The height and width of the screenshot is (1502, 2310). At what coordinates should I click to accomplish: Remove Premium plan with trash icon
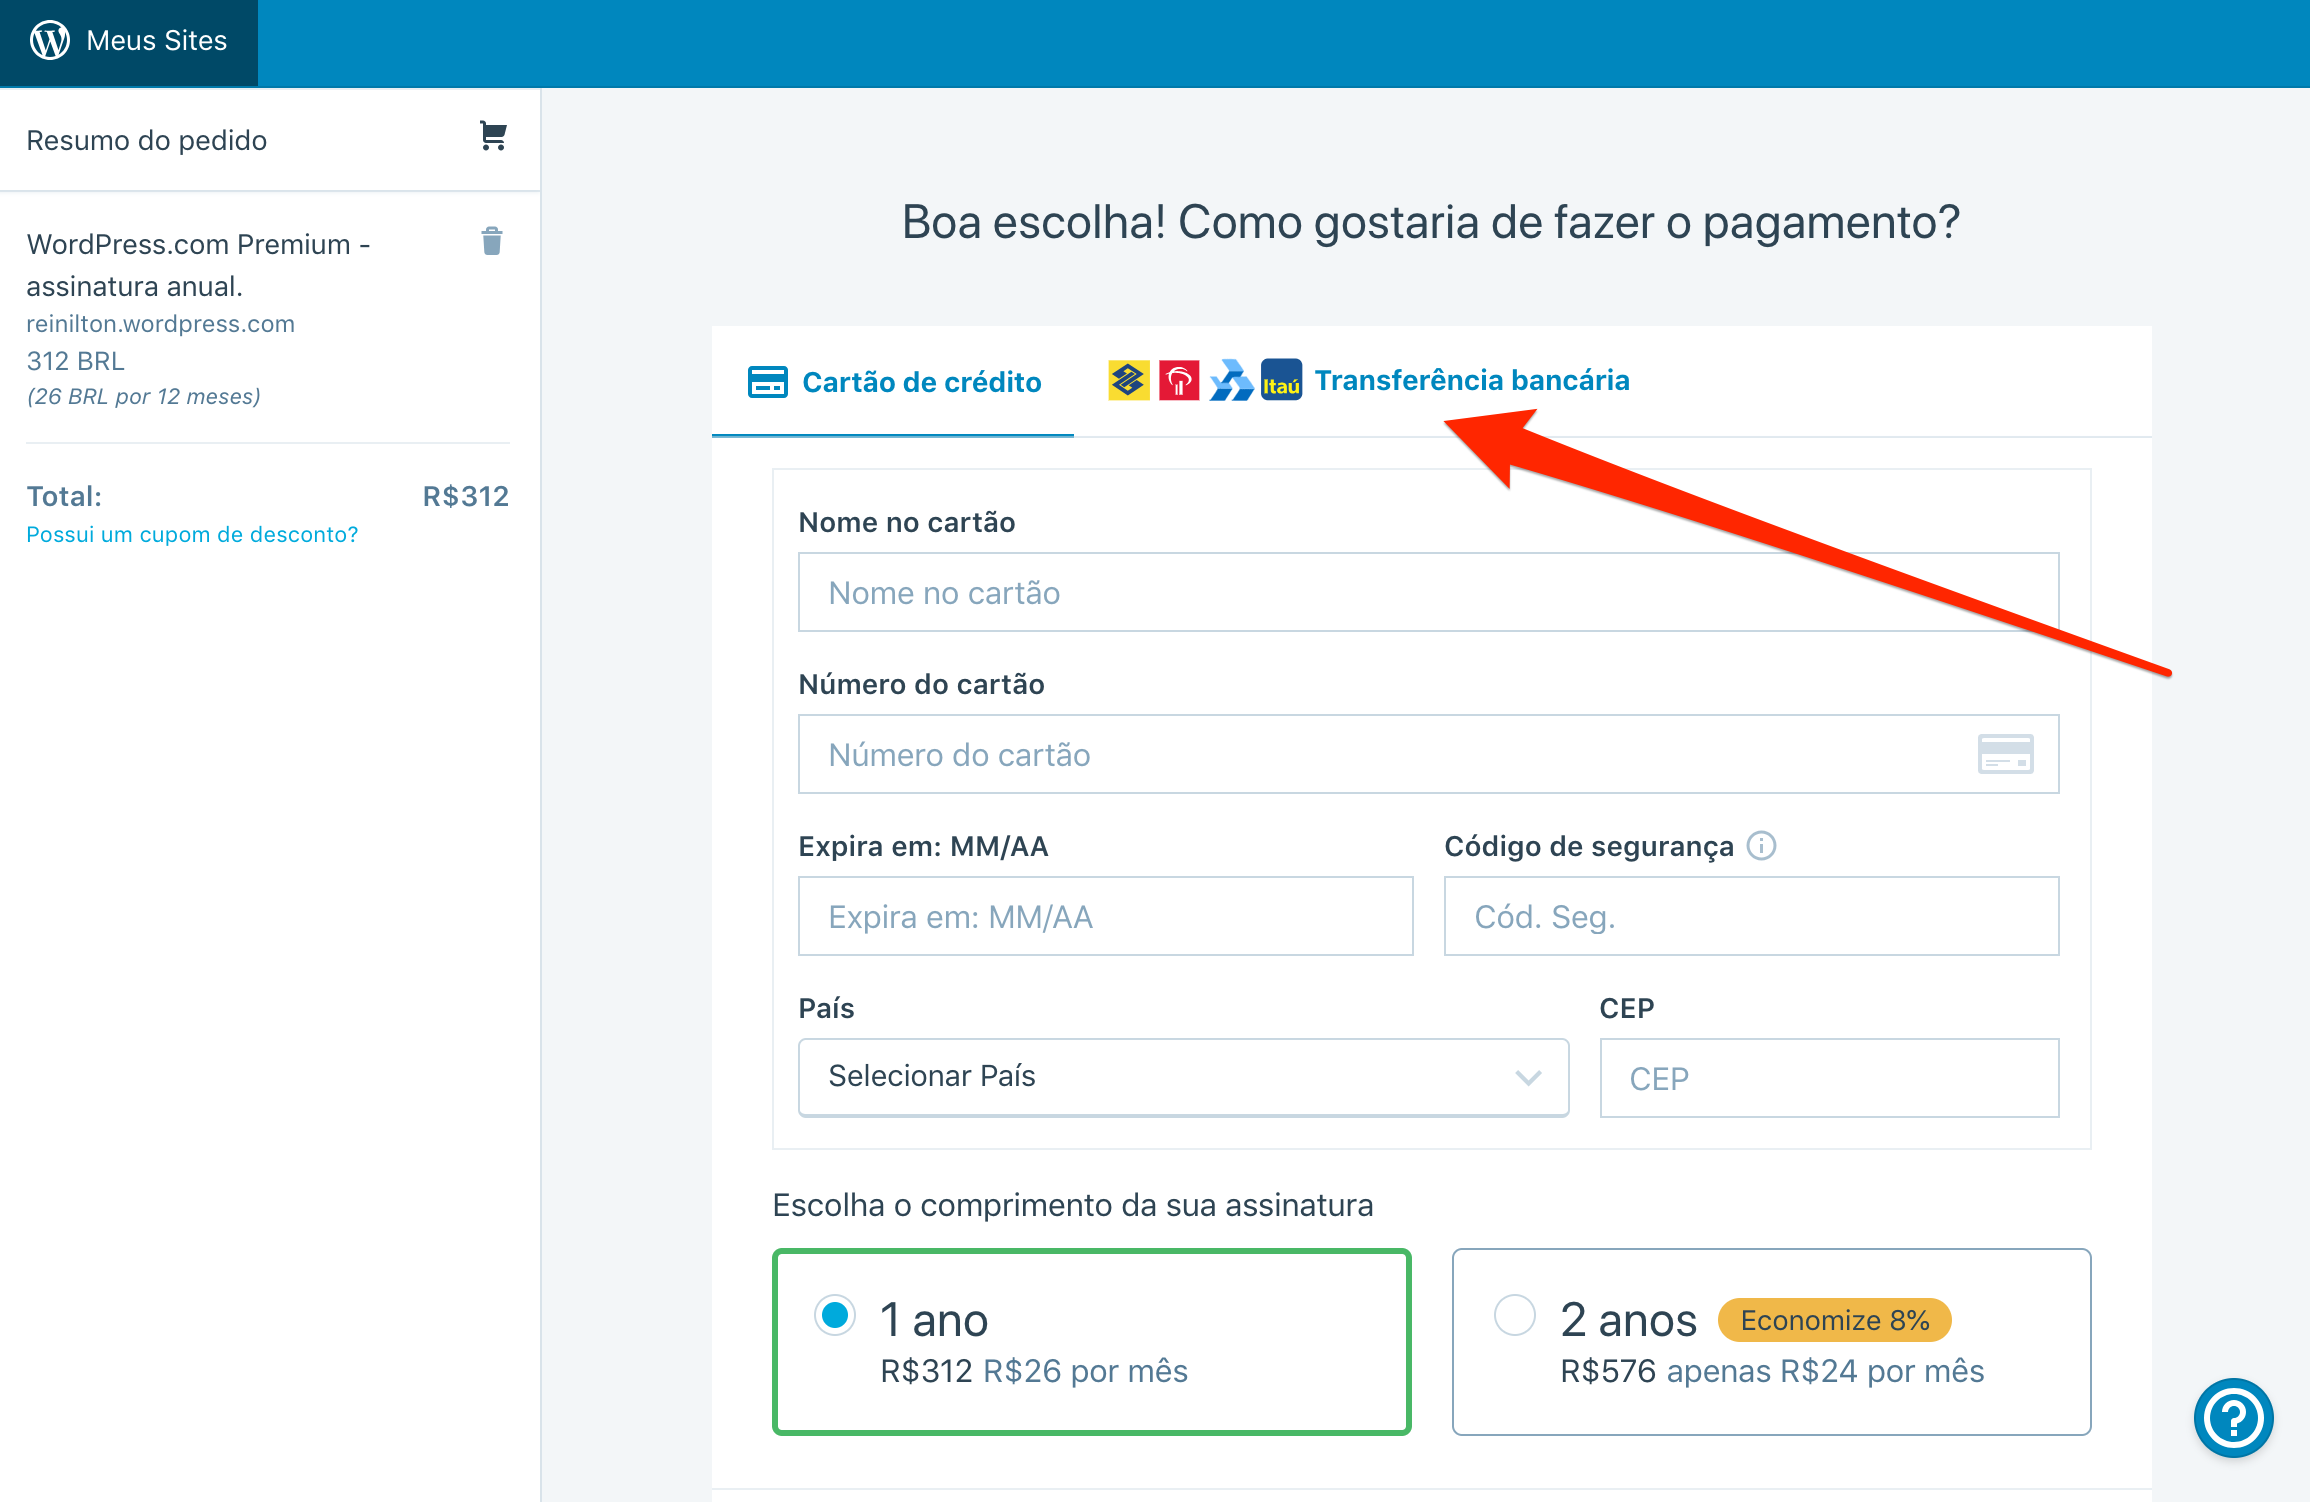(x=491, y=241)
